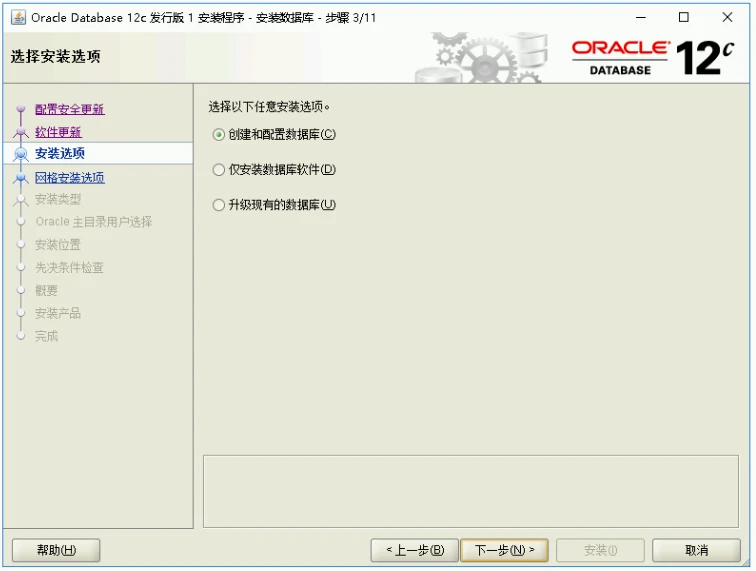The width and height of the screenshot is (756, 571).
Task: Select the 创建和配置数据库(C) radio option
Action: (274, 135)
